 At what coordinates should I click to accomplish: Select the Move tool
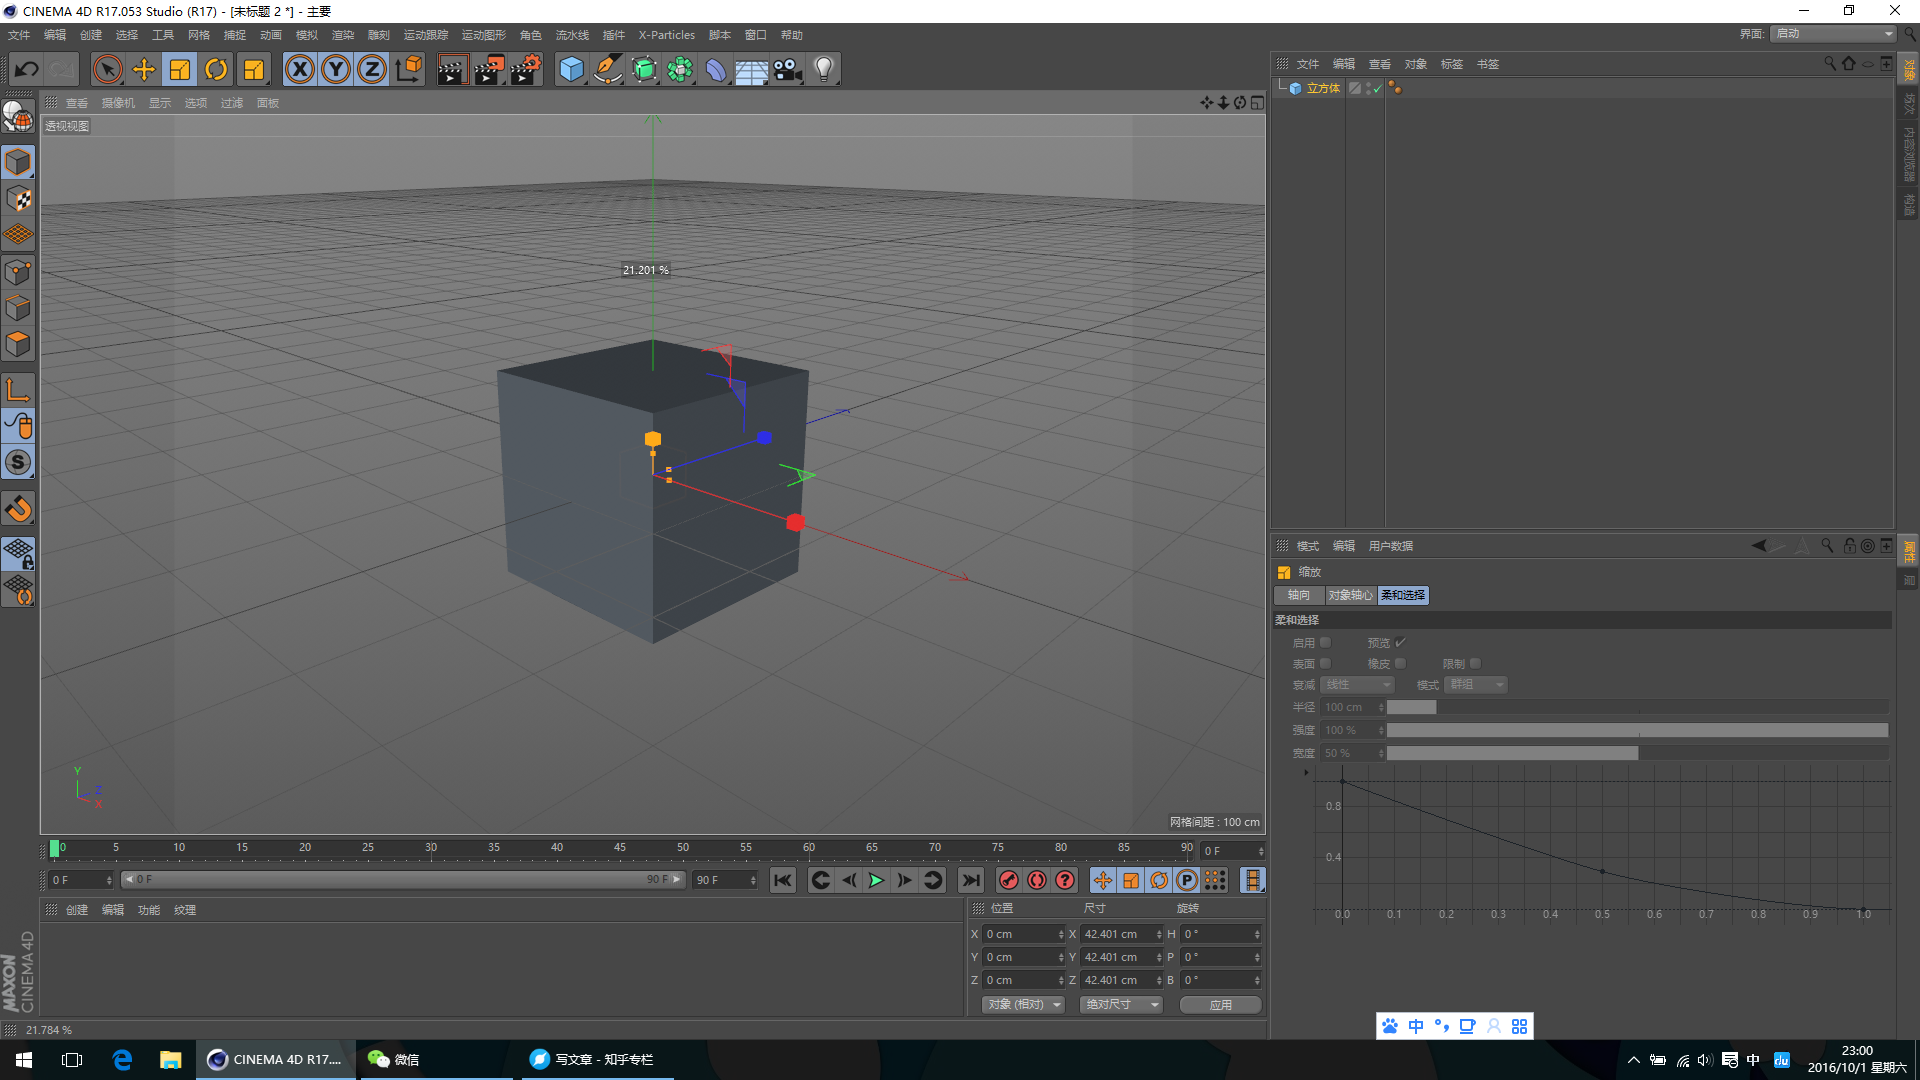[x=143, y=69]
